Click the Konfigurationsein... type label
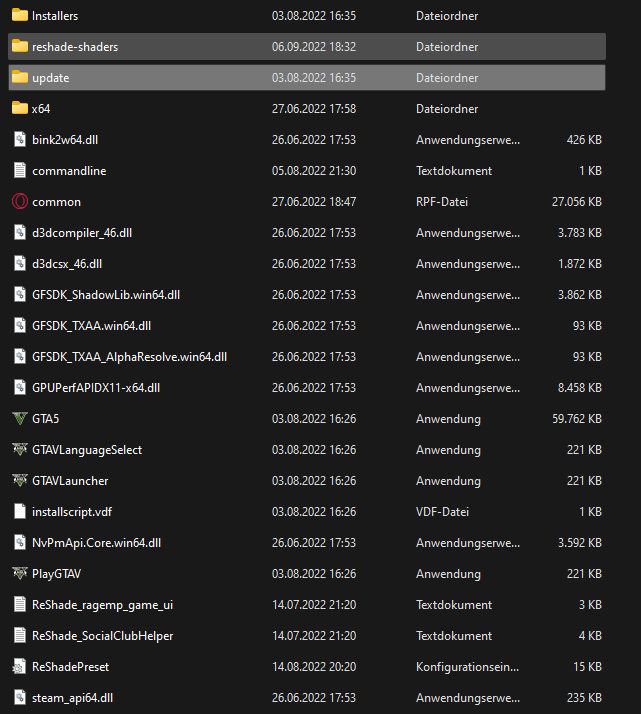 [x=468, y=667]
